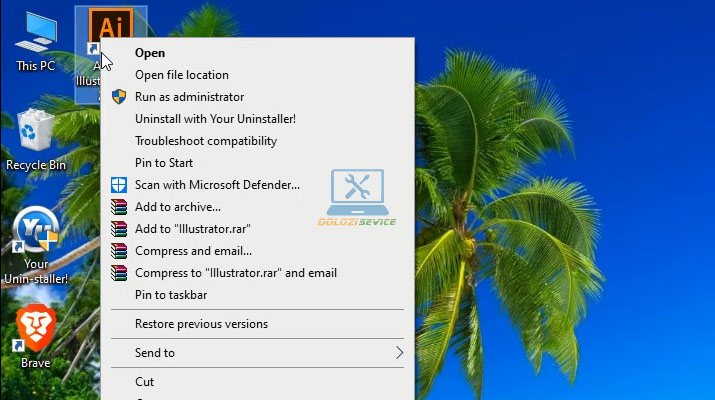Click Cut in the context menu
This screenshot has height=400, width=715.
(x=145, y=381)
